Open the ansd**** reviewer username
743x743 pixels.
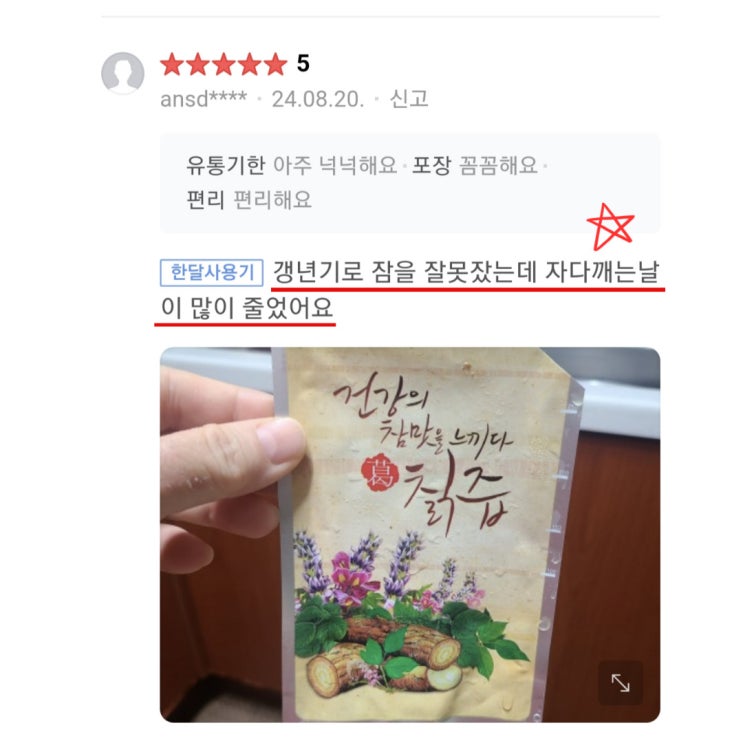[x=204, y=99]
